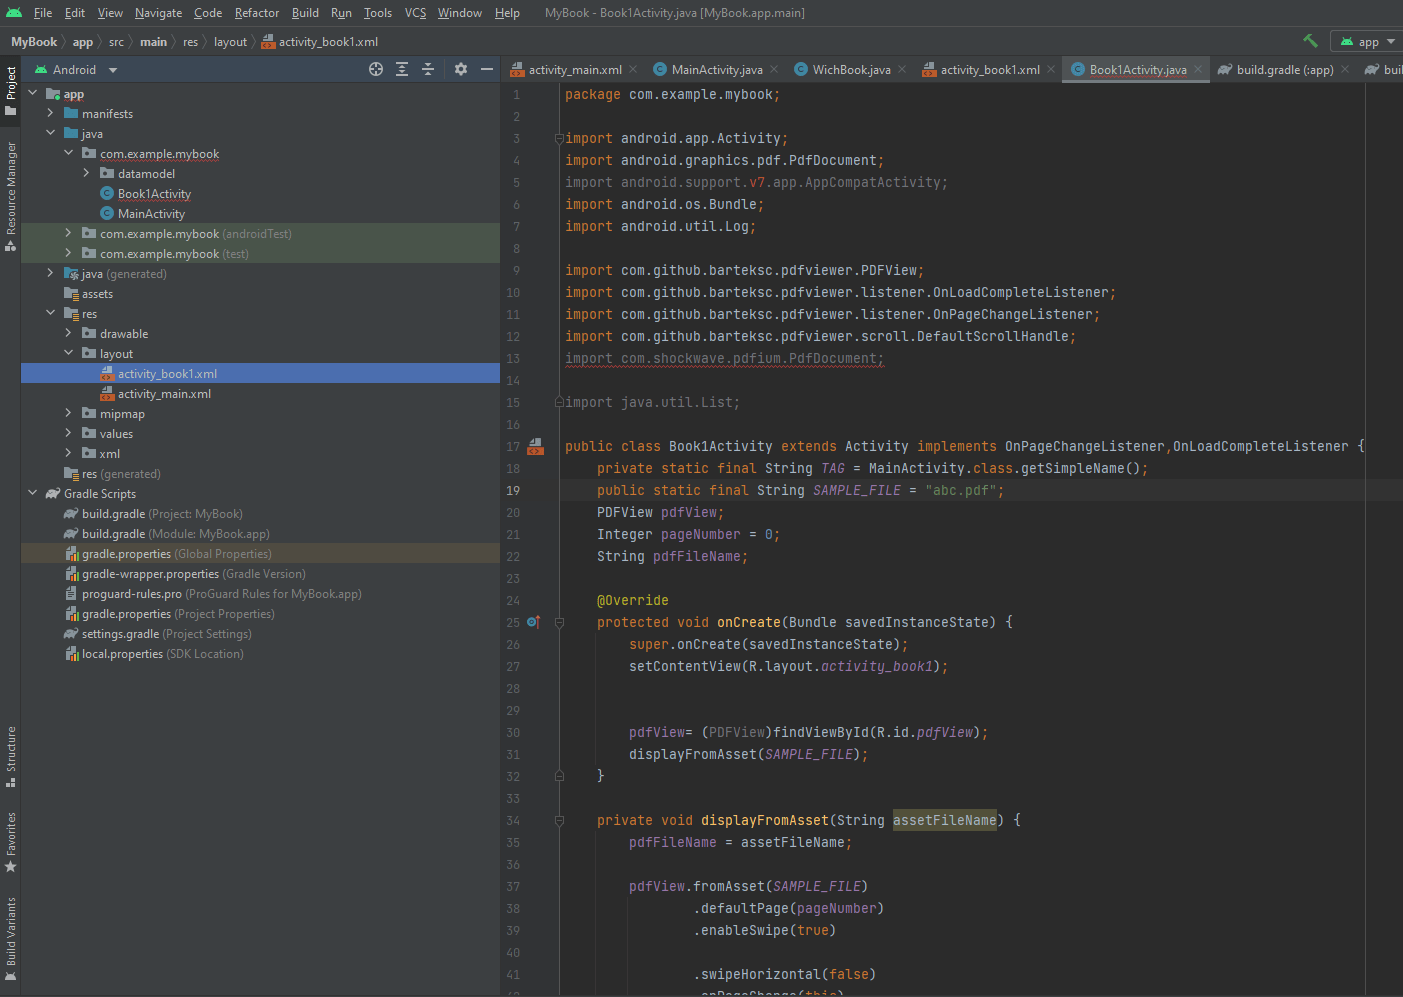Open the Favorites side tab
The image size is (1403, 997).
10,841
